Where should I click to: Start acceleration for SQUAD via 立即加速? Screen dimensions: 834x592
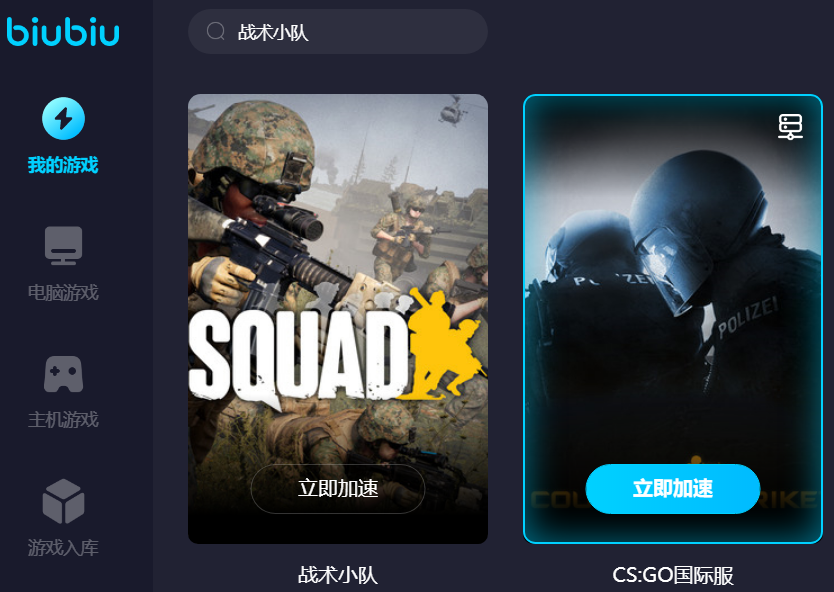pos(338,488)
